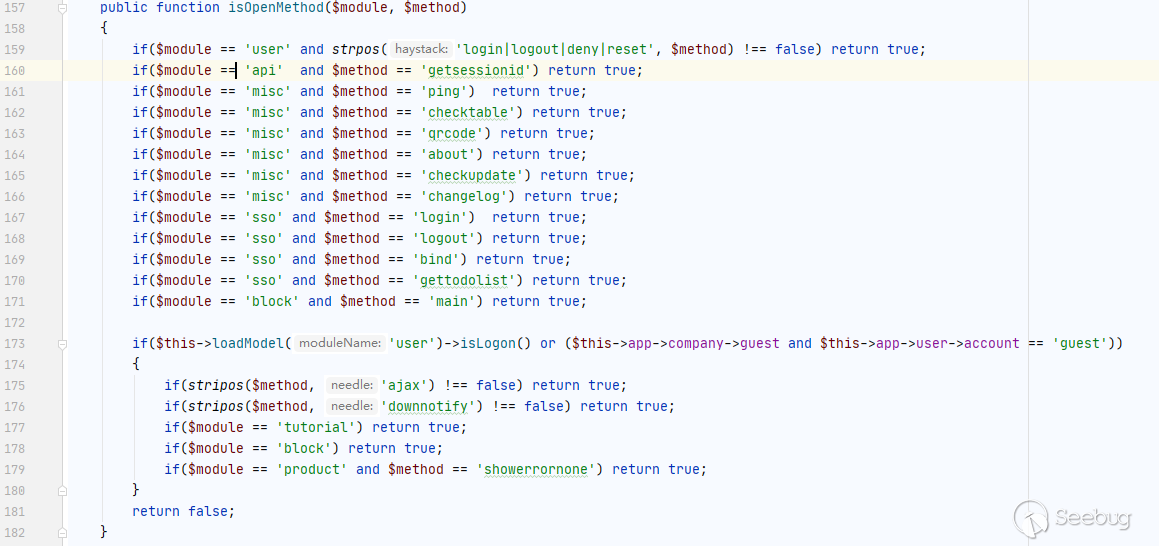Screen dimensions: 1159x546
Task: Click the 'haystack:' parameter hint
Action: [420, 49]
